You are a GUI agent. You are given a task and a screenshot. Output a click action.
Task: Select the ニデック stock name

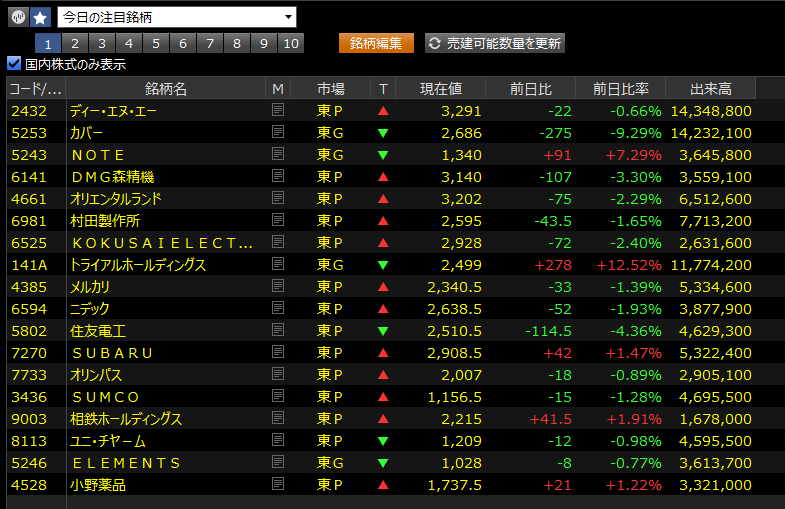90,309
